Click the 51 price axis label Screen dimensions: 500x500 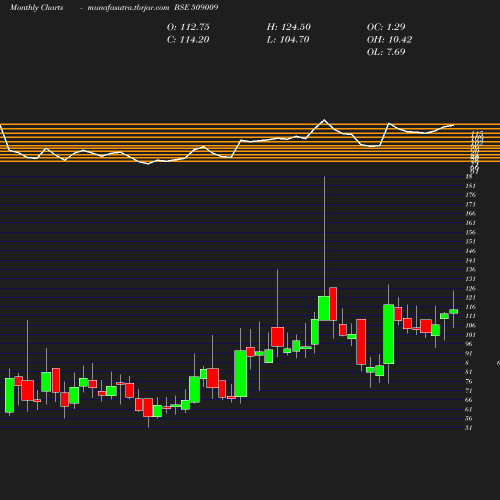click(x=469, y=428)
